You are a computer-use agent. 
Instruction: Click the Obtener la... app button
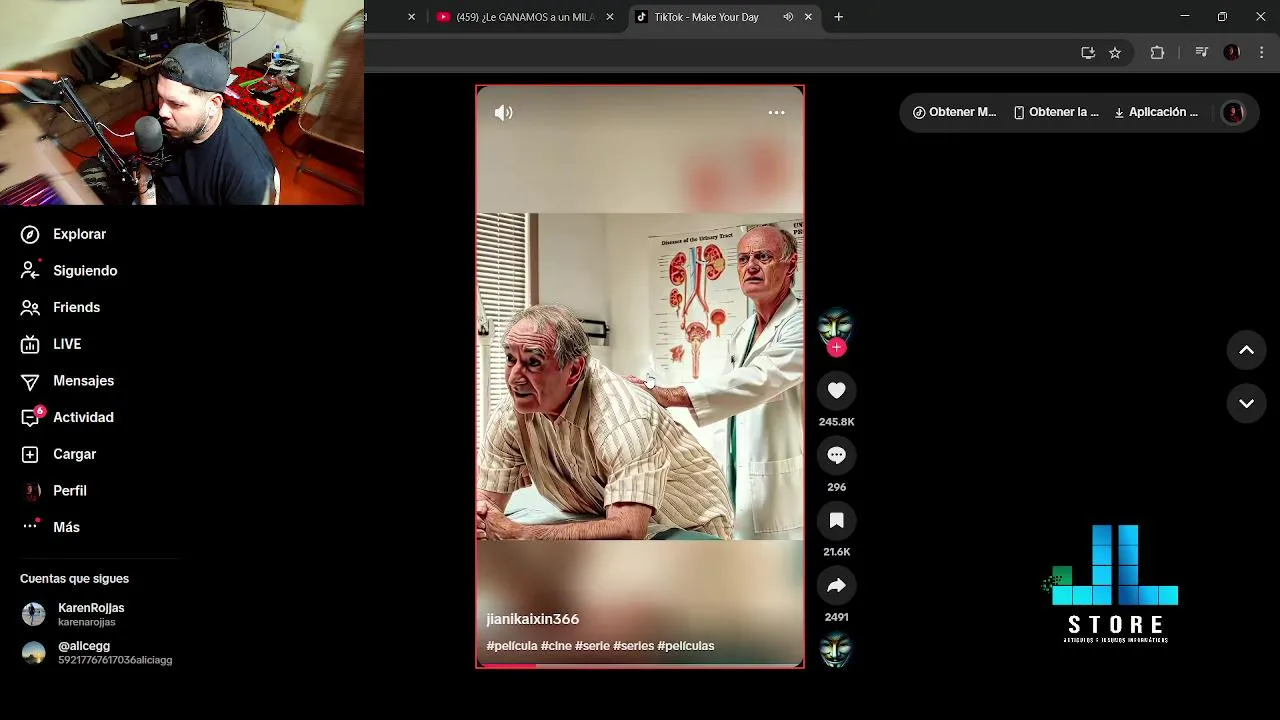click(1056, 112)
